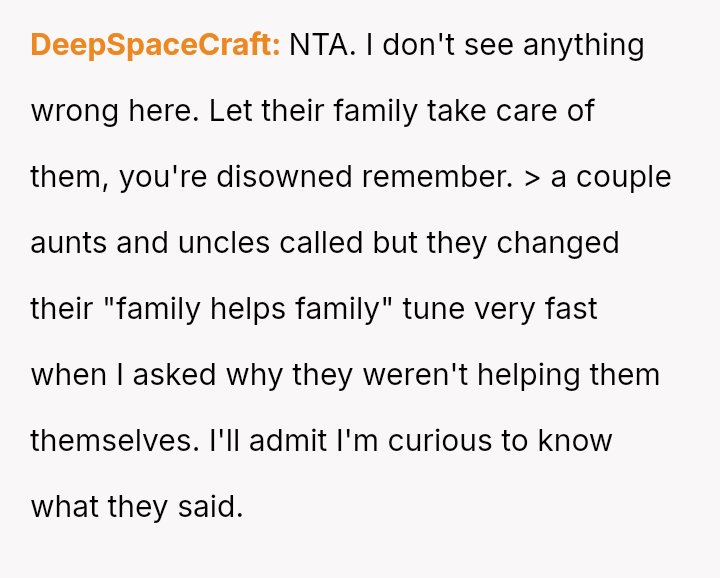Image resolution: width=720 pixels, height=578 pixels.
Task: Click the closing text "what they said."
Action: pos(137,507)
